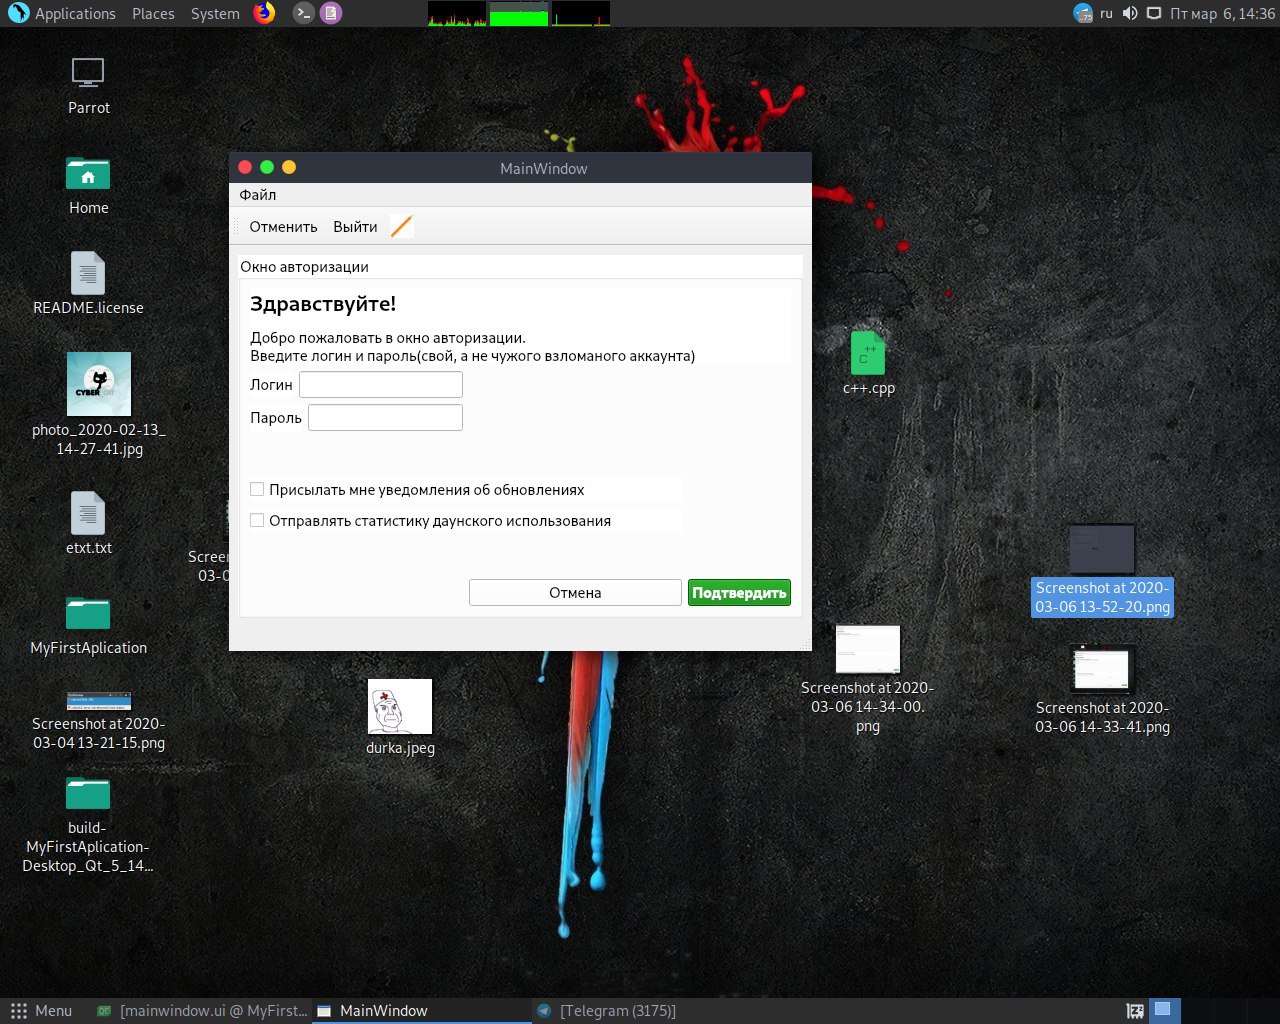Click the network connection tray icon
This screenshot has width=1280, height=1024.
point(1154,14)
